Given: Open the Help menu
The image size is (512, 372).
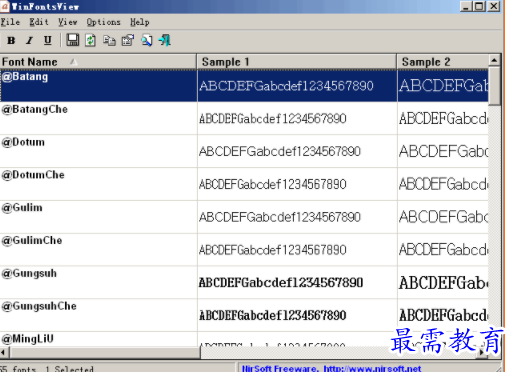Looking at the screenshot, I should [140, 22].
